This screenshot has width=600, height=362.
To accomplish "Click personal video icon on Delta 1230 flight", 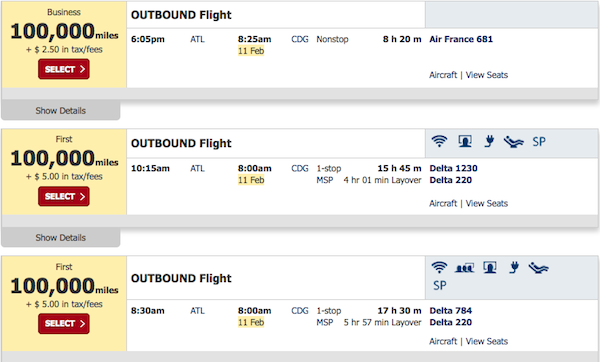I will tap(465, 141).
